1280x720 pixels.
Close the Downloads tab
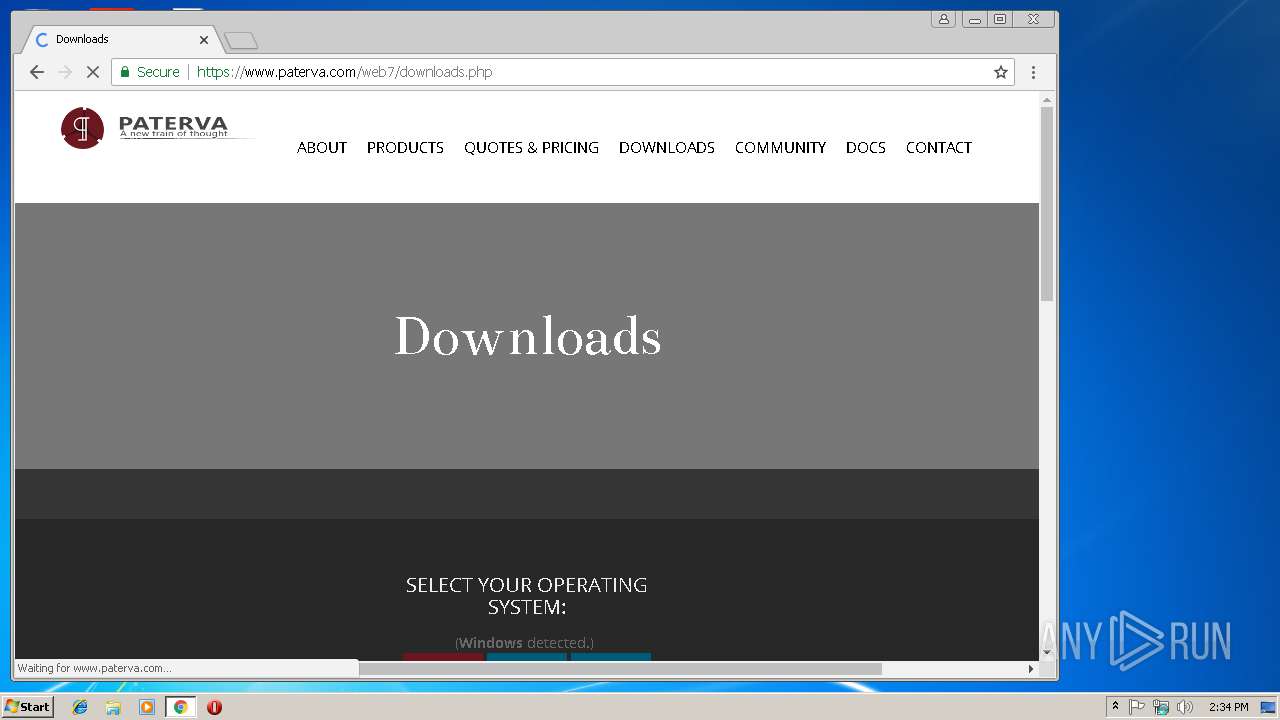(204, 40)
